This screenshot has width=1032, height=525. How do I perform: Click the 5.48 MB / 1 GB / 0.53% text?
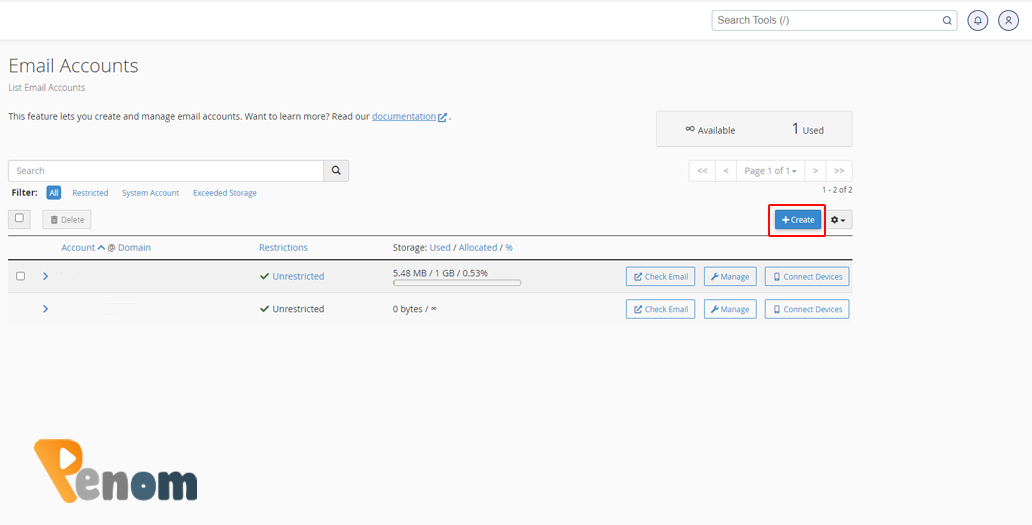tap(440, 272)
